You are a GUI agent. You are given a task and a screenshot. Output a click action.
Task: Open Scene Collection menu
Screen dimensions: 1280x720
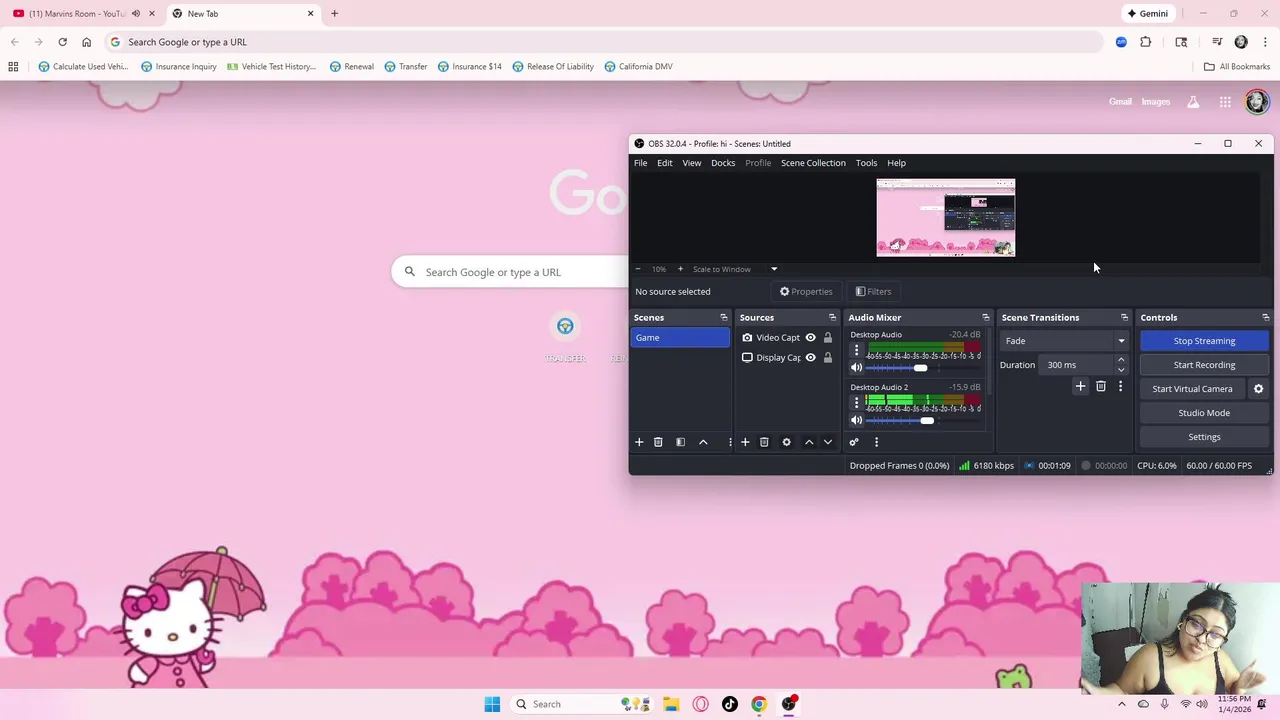813,163
